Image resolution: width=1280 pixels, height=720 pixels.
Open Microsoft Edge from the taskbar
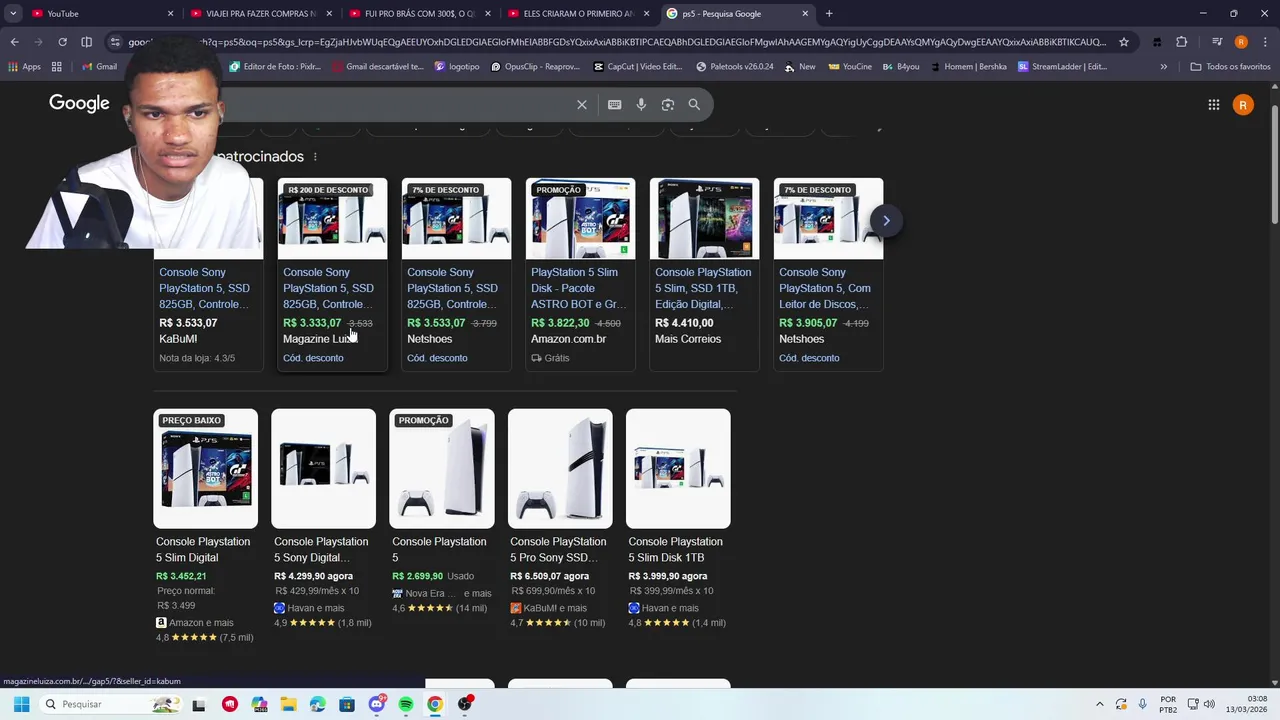[x=318, y=704]
